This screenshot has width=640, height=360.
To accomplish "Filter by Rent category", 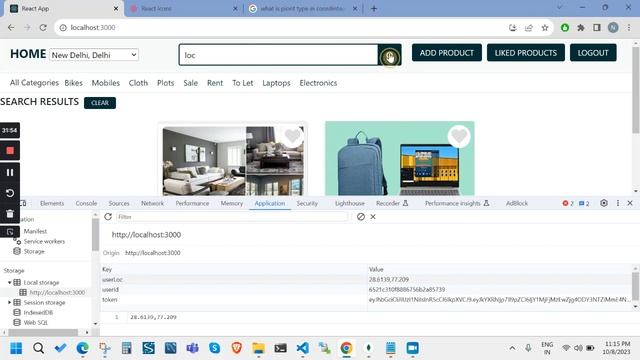I will [x=215, y=83].
